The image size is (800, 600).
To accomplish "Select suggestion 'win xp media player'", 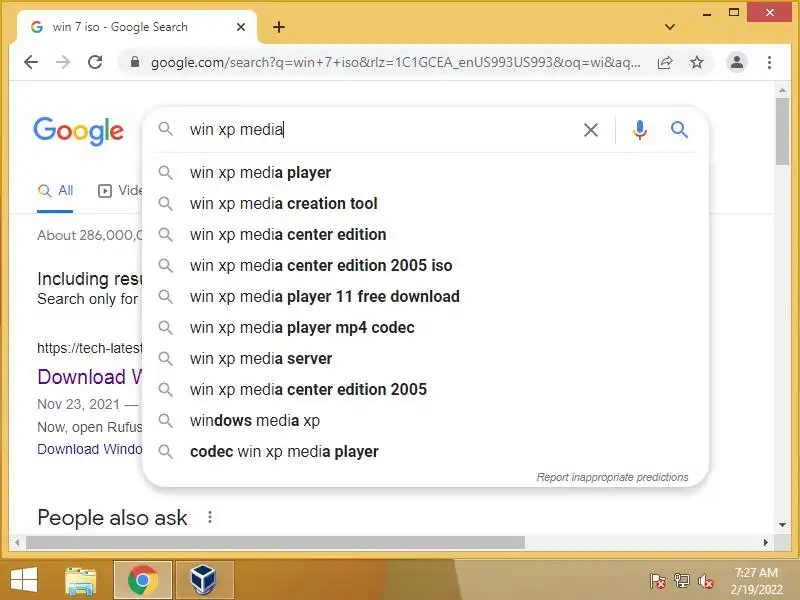I will pyautogui.click(x=426, y=172).
